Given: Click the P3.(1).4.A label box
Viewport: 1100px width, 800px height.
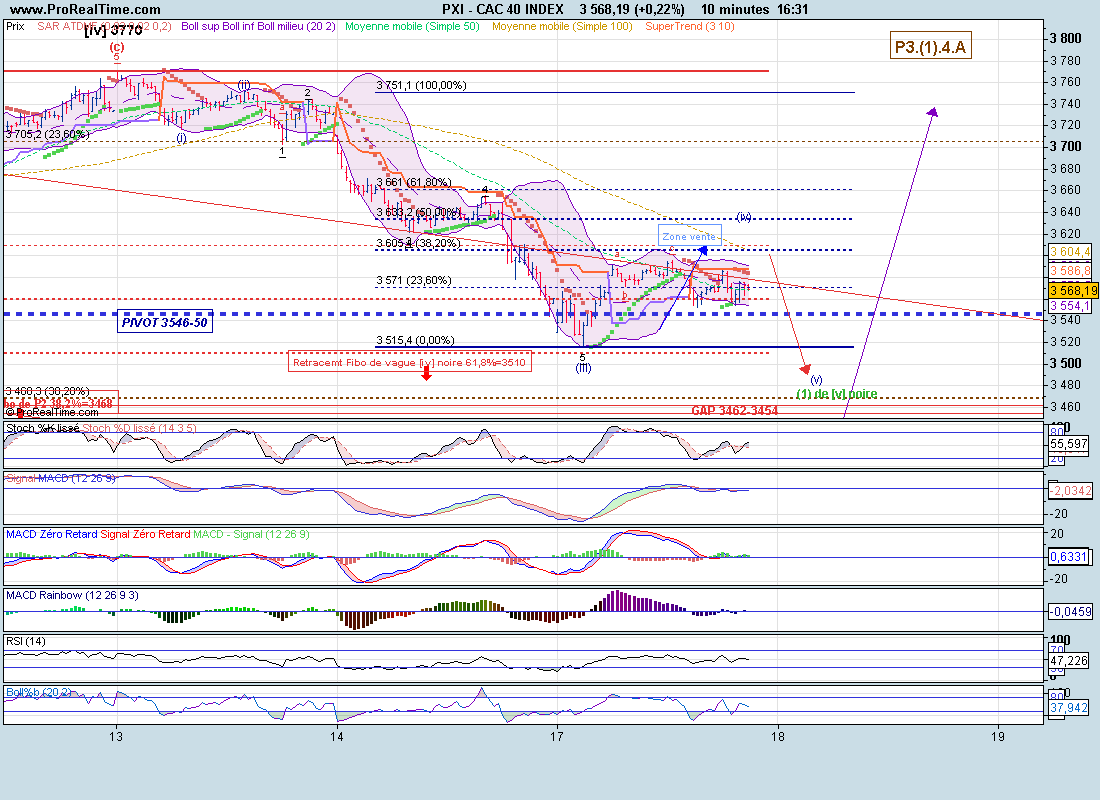Looking at the screenshot, I should click(x=930, y=47).
